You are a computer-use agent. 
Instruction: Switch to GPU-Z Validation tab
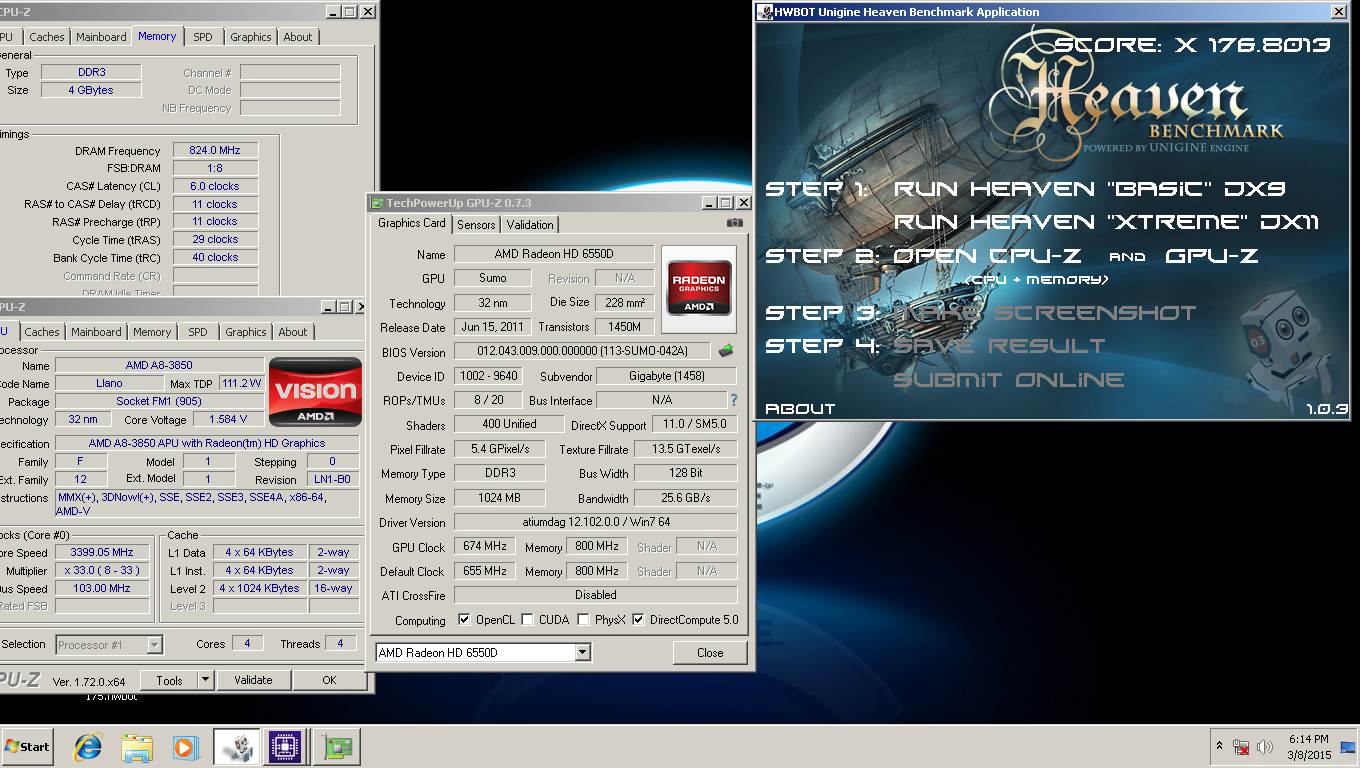pos(530,224)
